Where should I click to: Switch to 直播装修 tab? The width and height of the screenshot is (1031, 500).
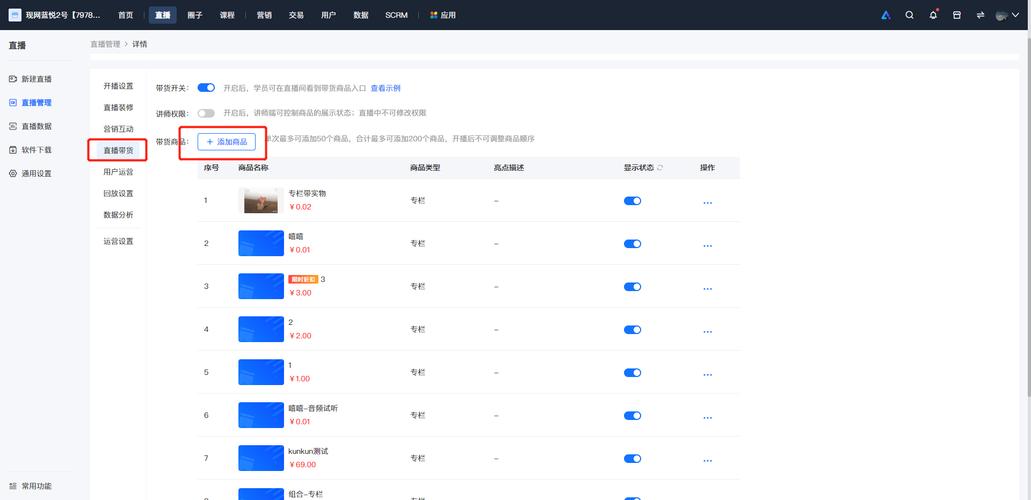(x=118, y=107)
